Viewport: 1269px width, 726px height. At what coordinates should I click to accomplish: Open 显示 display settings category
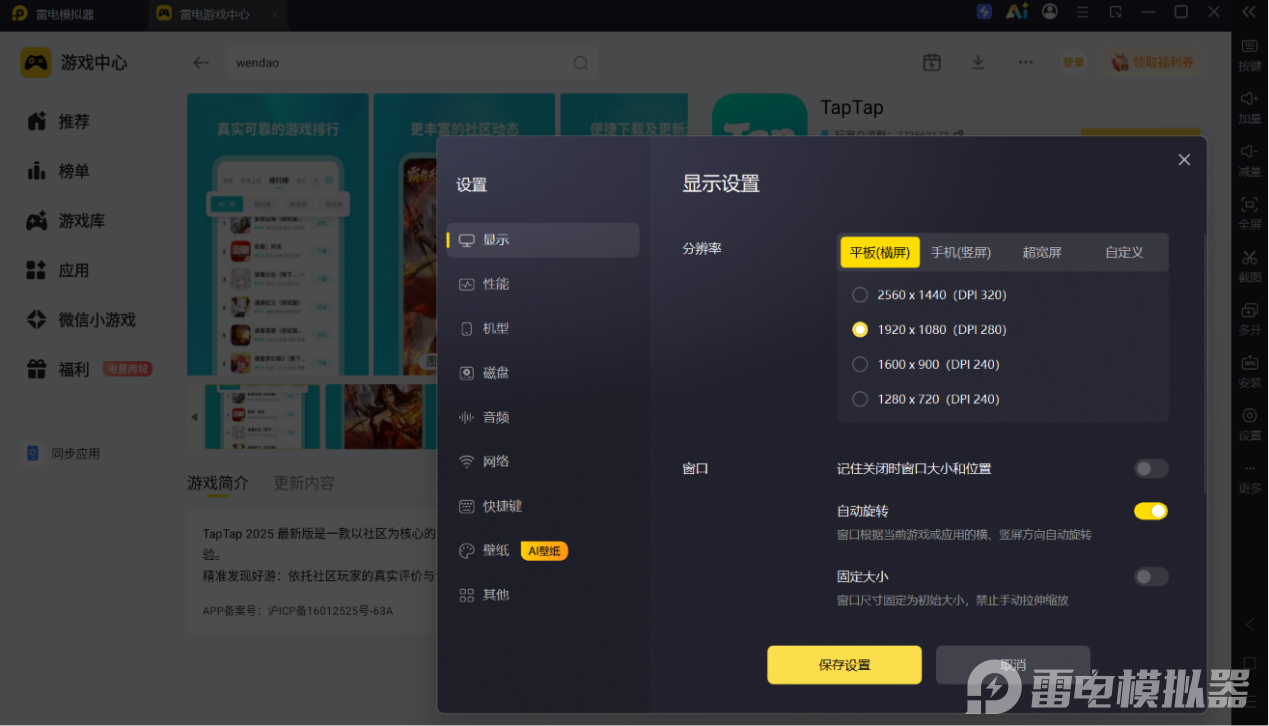(x=543, y=240)
